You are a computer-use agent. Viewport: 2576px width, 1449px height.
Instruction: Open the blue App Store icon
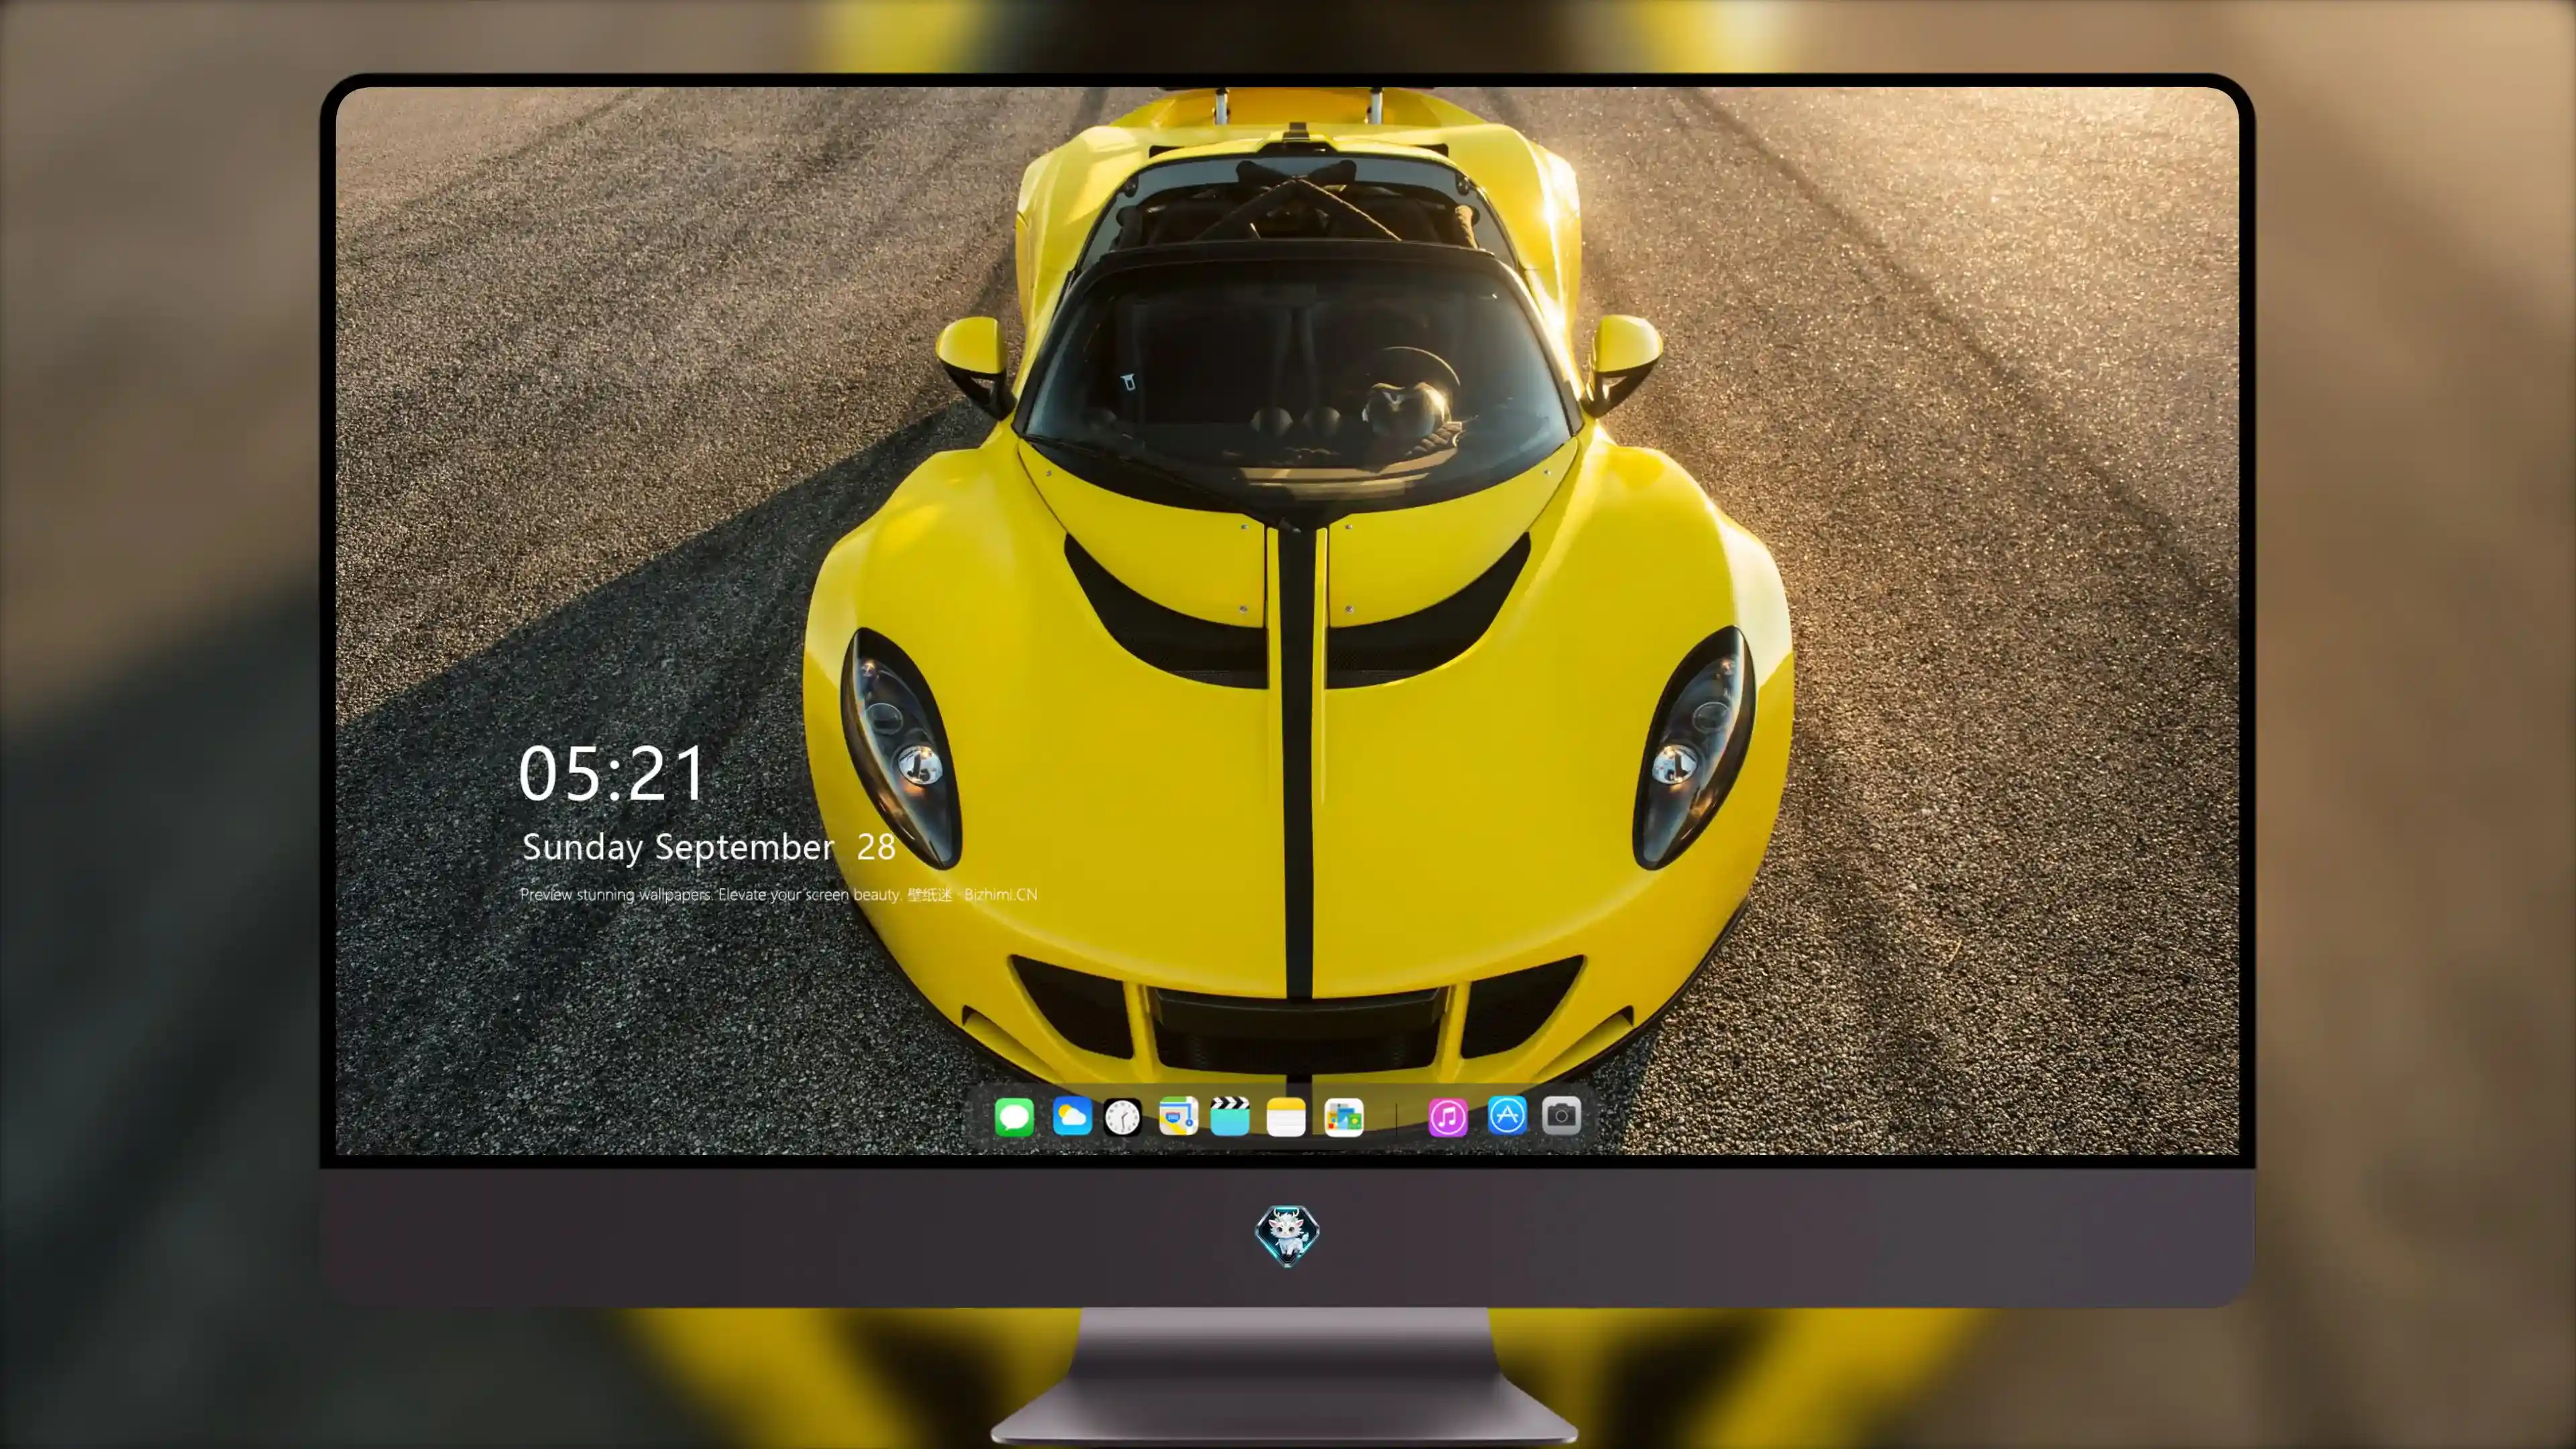click(1507, 1115)
